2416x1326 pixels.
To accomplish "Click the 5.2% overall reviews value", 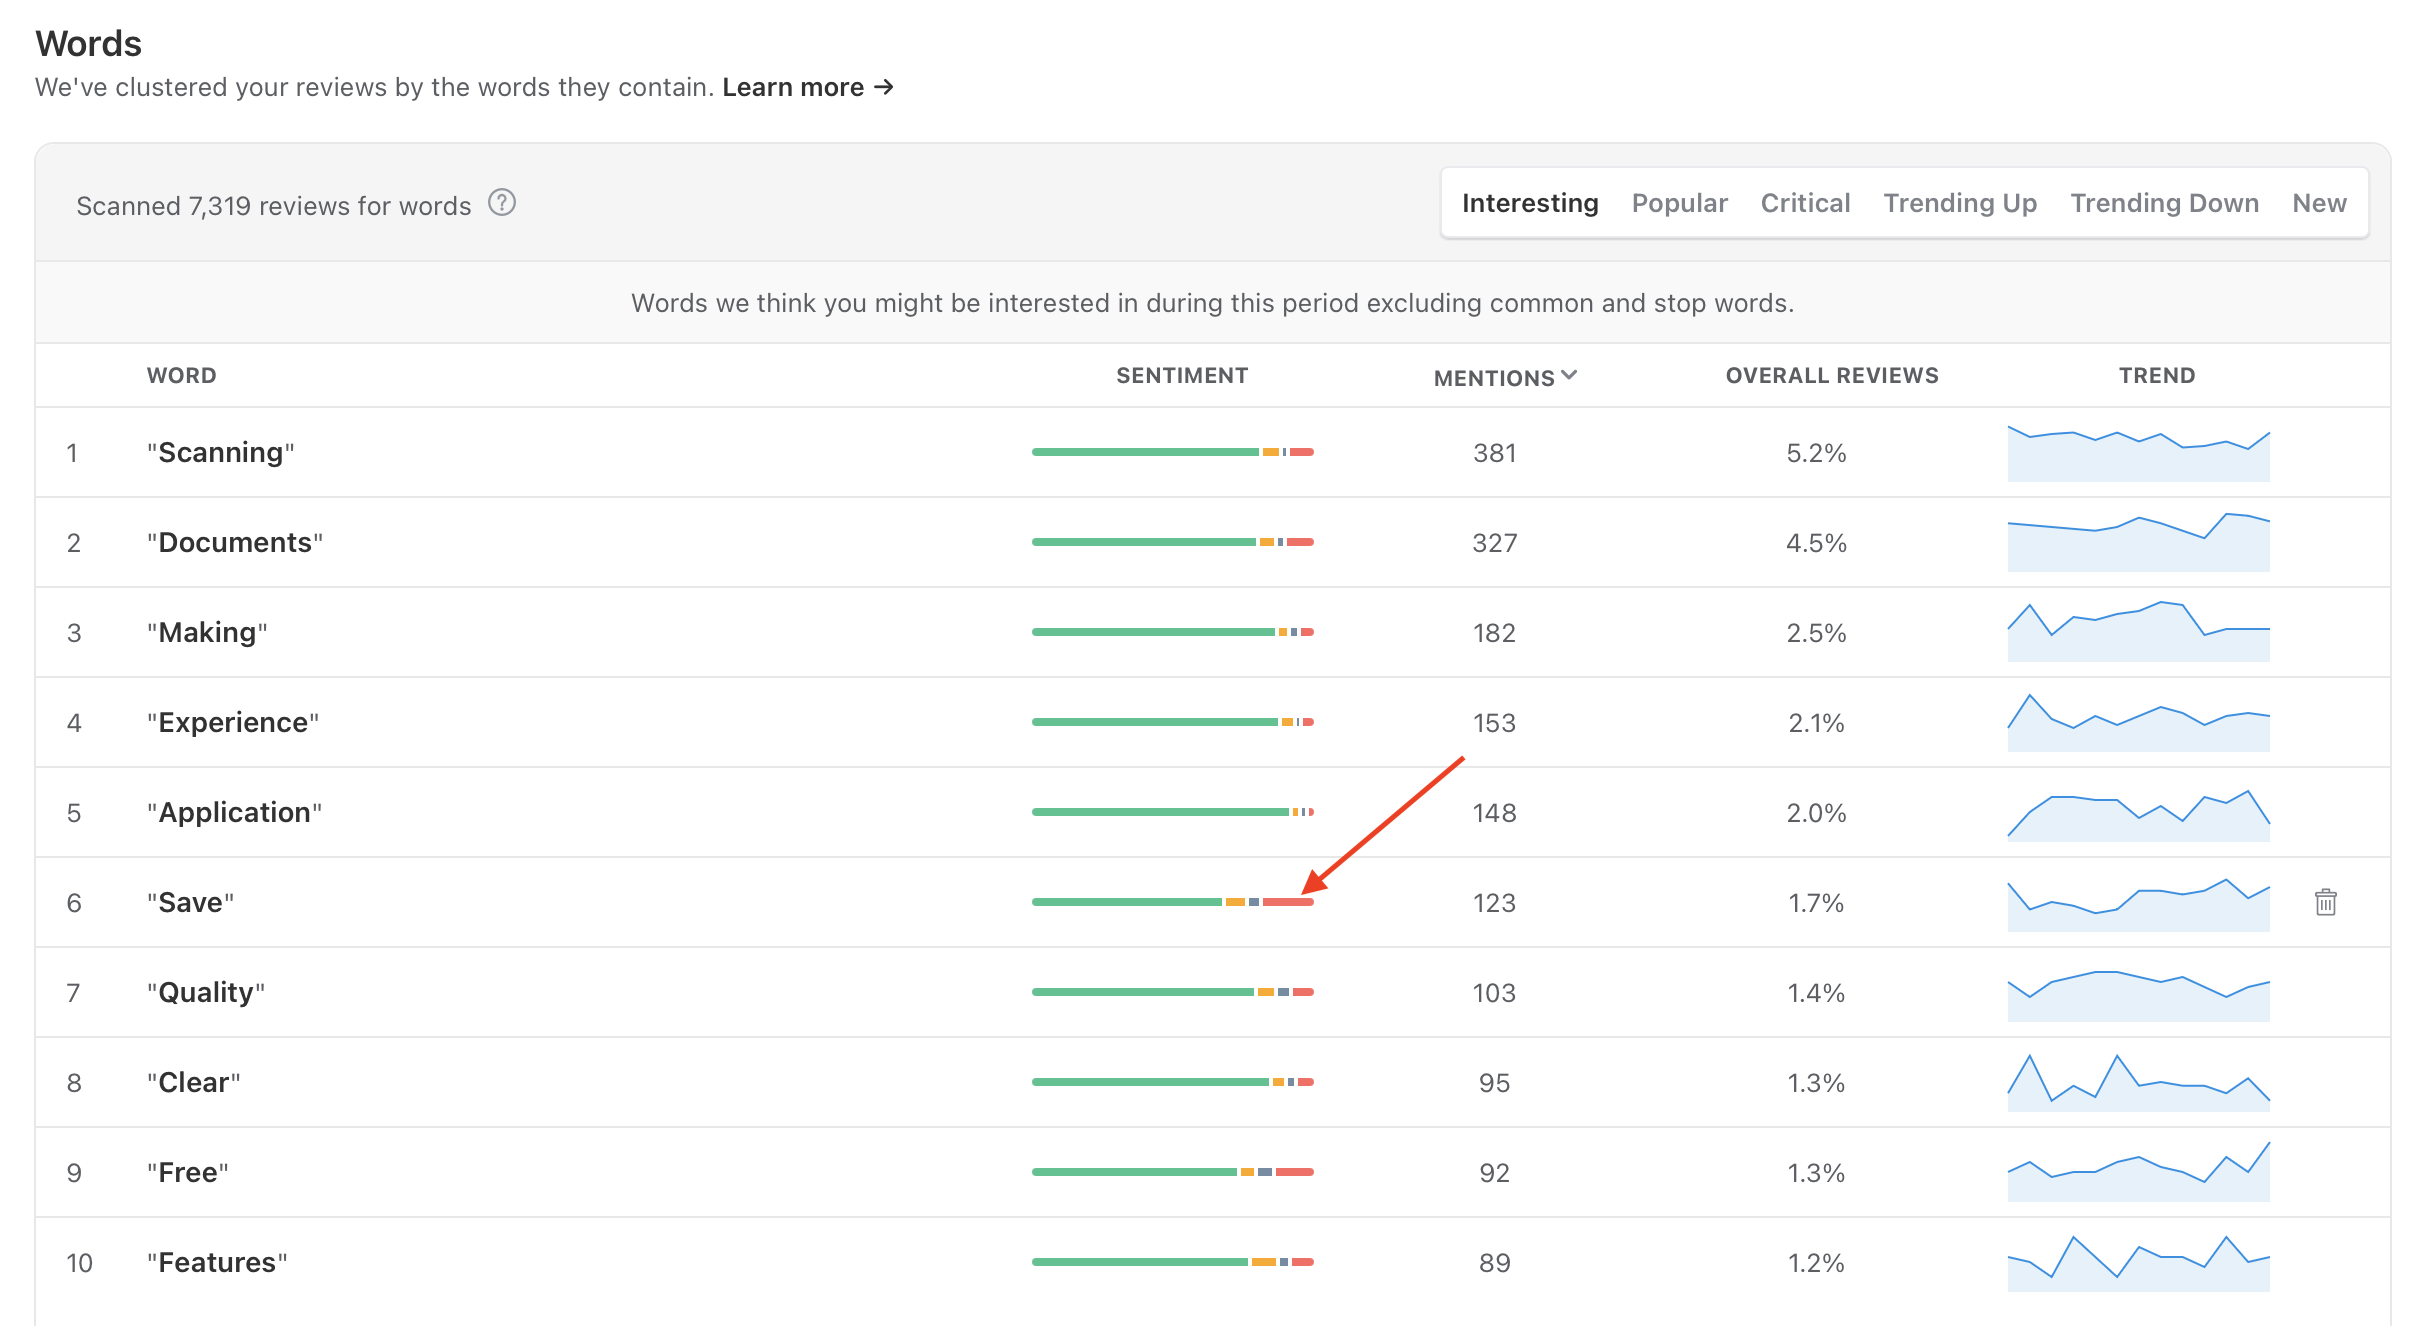I will point(1816,453).
